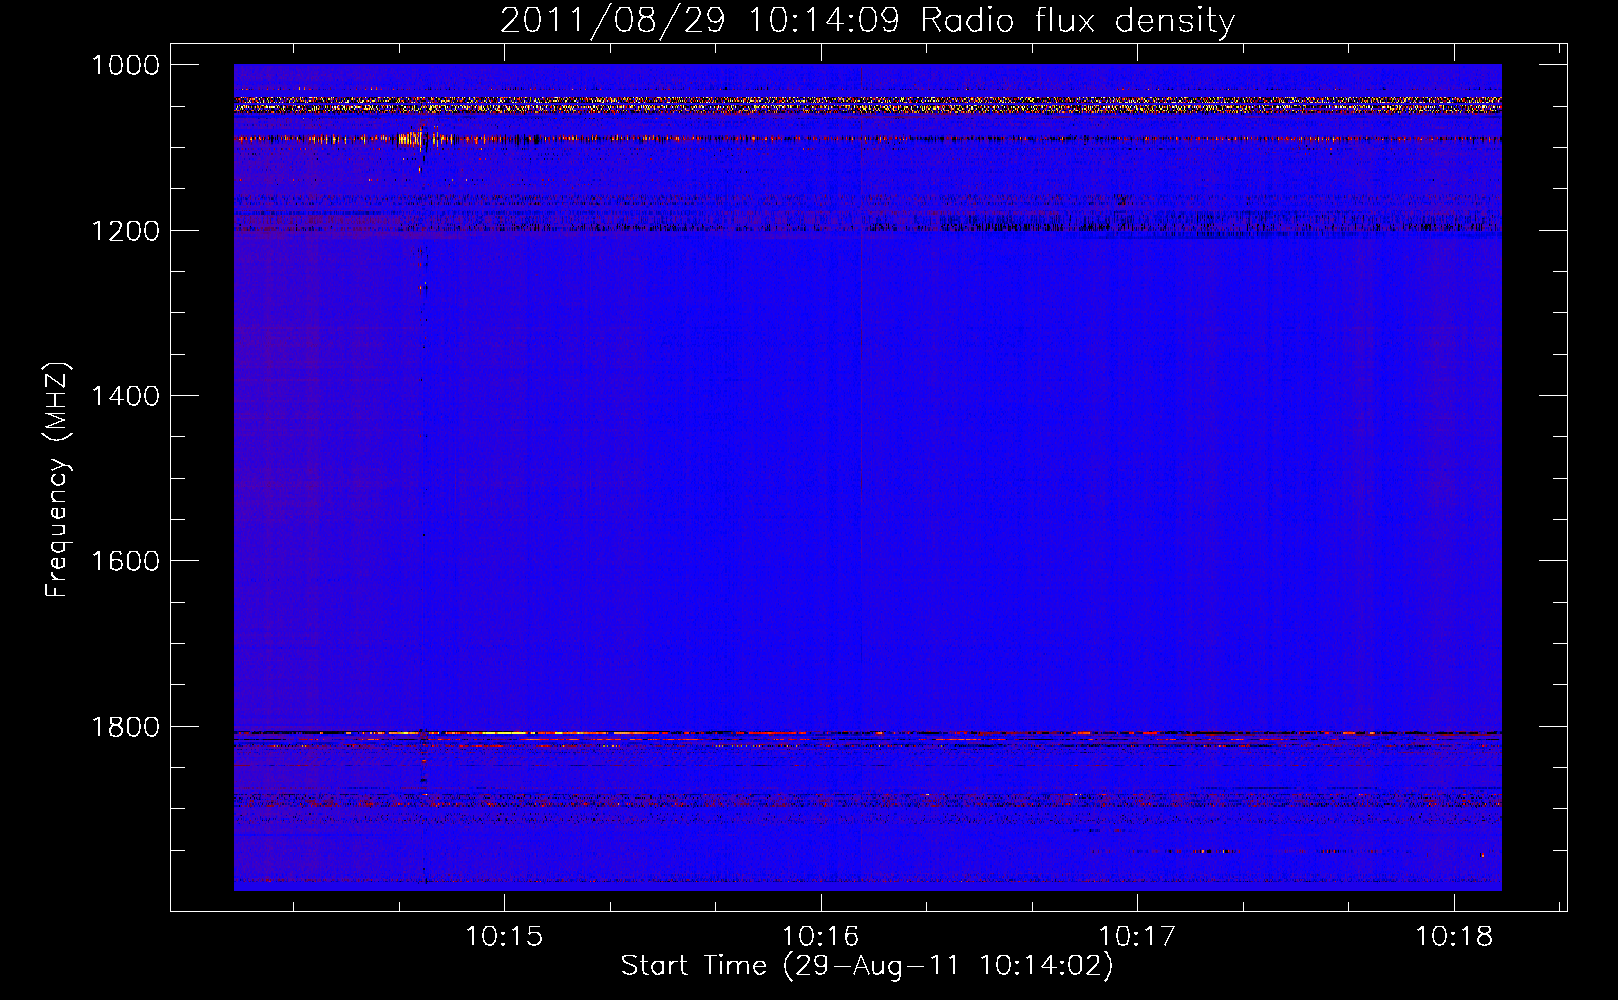Click the 1600 frequency tick label

pos(125,561)
